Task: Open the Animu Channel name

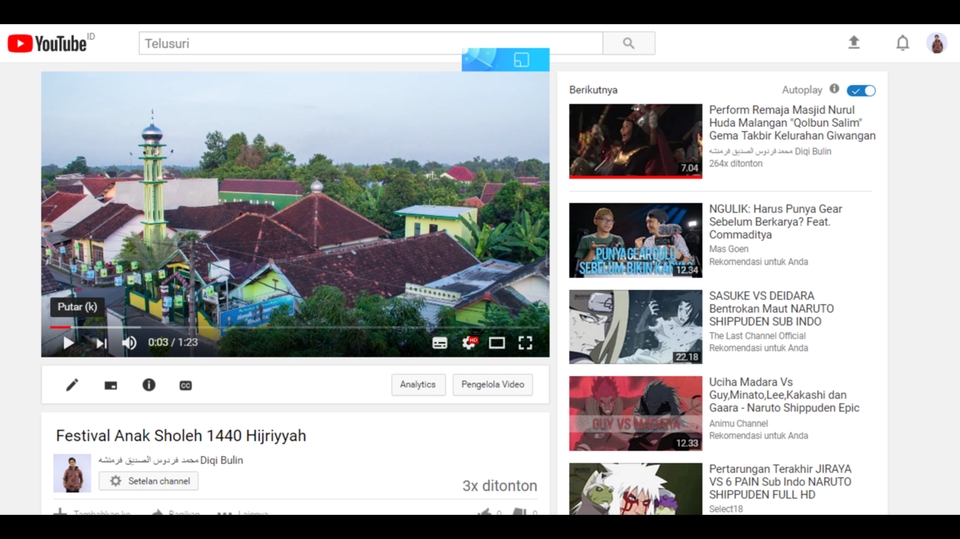Action: click(x=738, y=423)
